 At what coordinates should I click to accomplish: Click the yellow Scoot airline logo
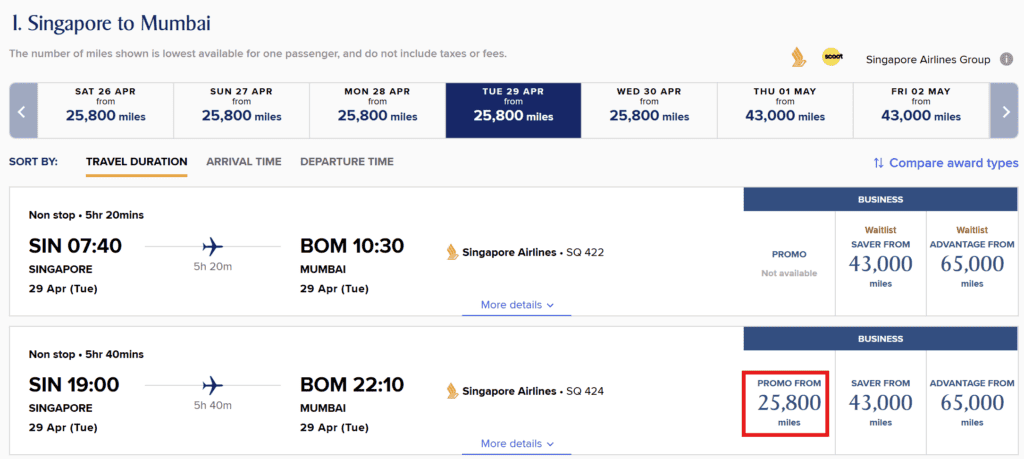(832, 57)
